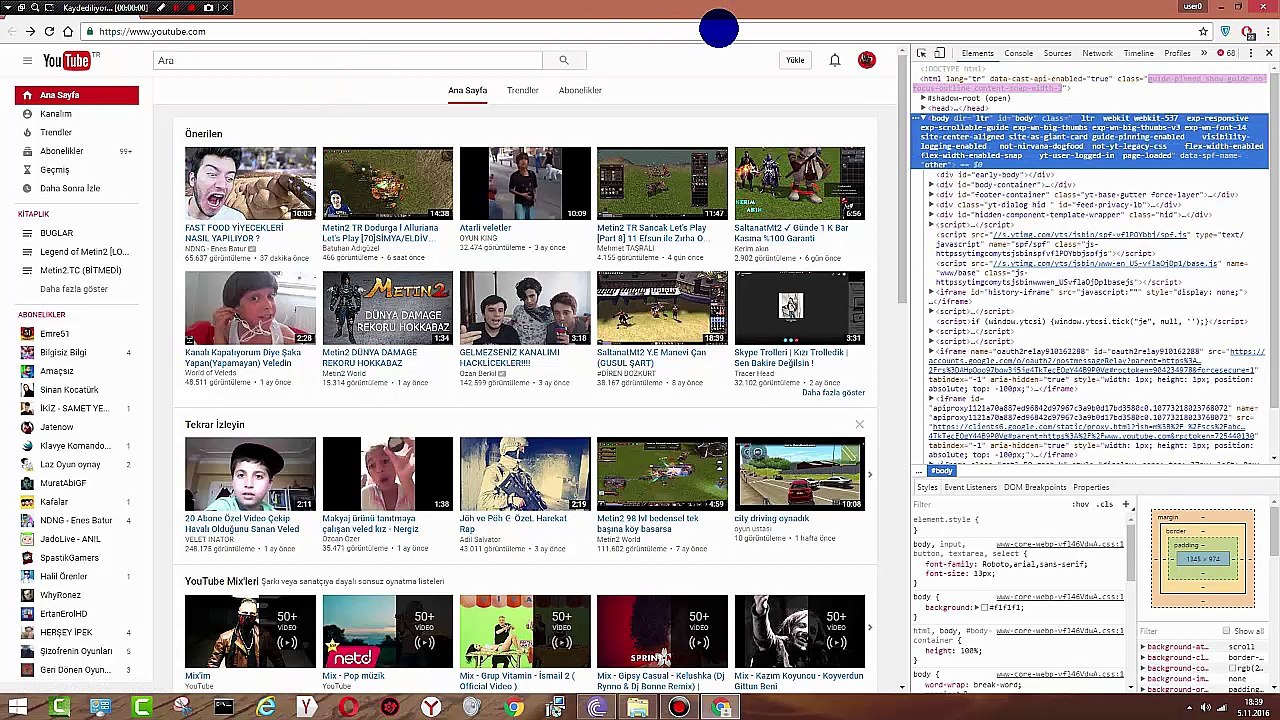
Task: Open the File Explorer taskbar icon
Action: point(637,708)
